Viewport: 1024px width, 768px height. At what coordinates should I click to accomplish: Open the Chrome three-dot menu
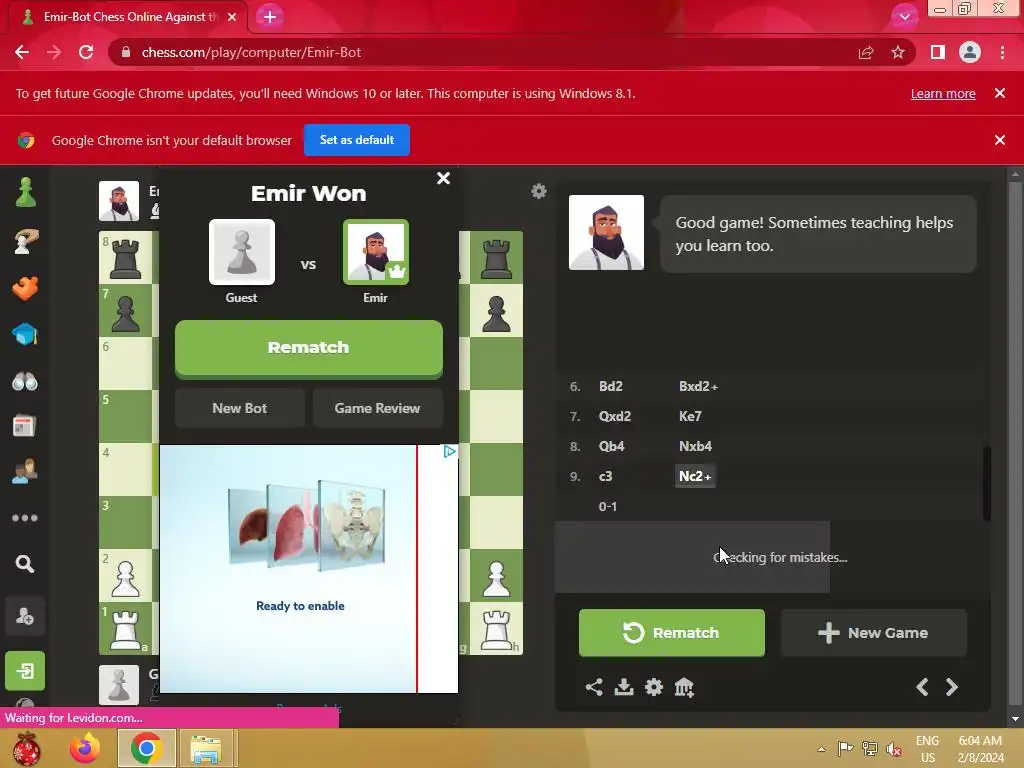click(x=1002, y=52)
